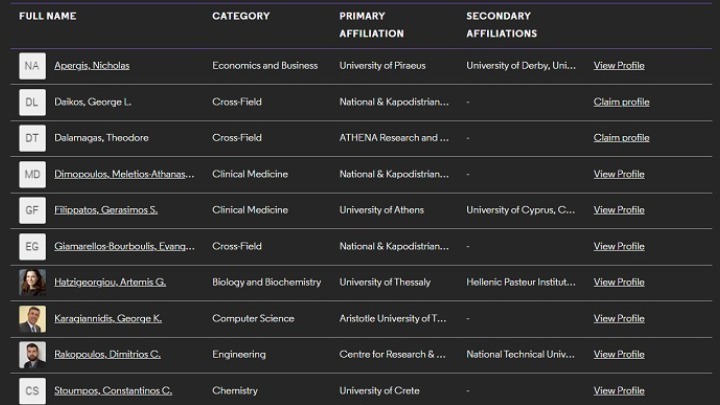
Task: Open the Apergis, Nicholas name link
Action: coord(91,66)
